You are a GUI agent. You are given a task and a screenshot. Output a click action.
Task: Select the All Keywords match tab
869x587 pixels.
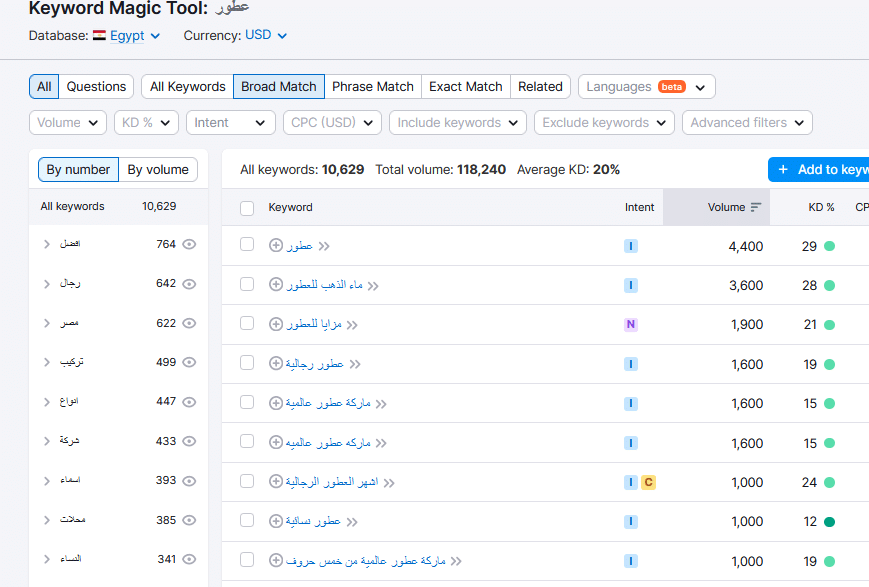point(187,87)
